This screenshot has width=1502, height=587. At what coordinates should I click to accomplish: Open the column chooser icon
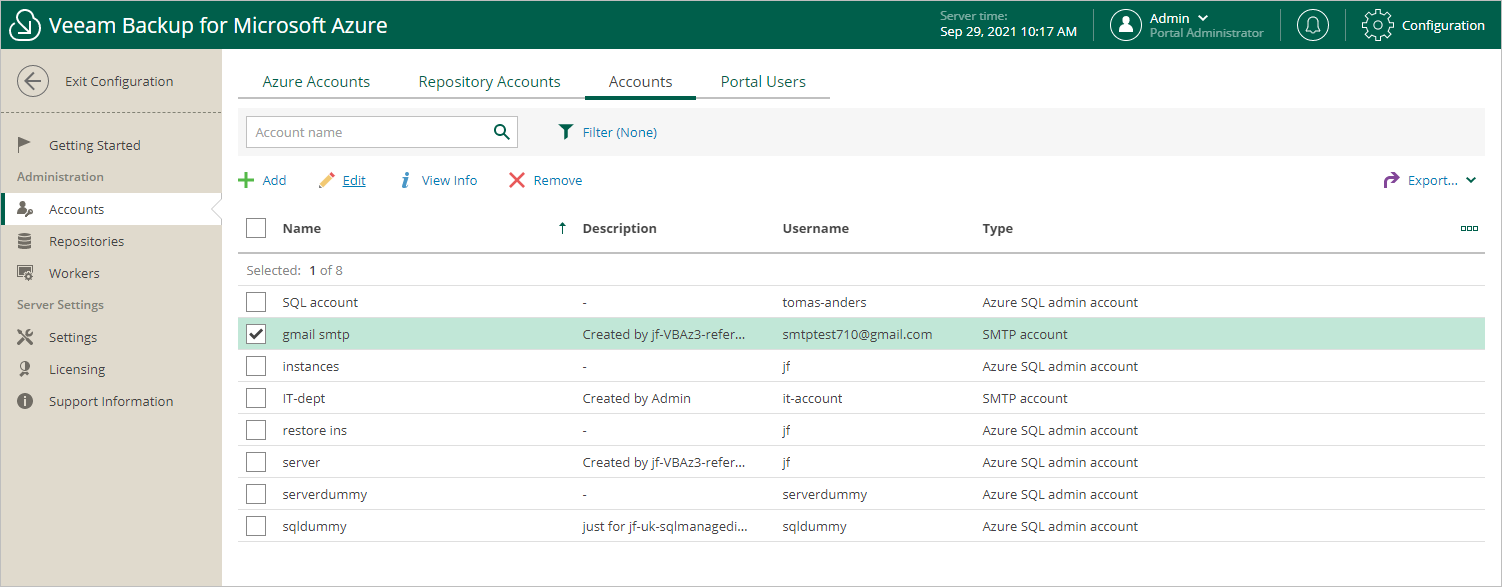(1469, 228)
